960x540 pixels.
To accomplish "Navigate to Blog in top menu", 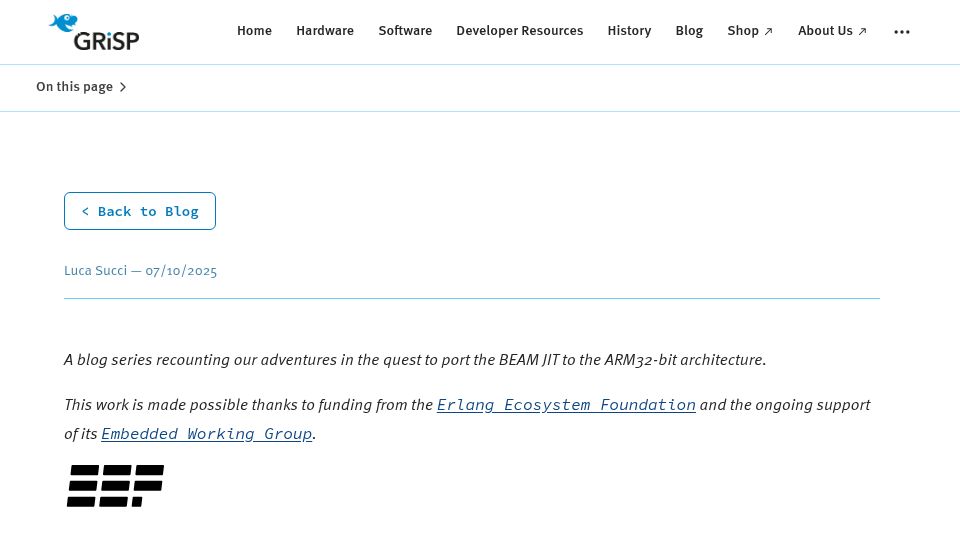I will point(689,31).
